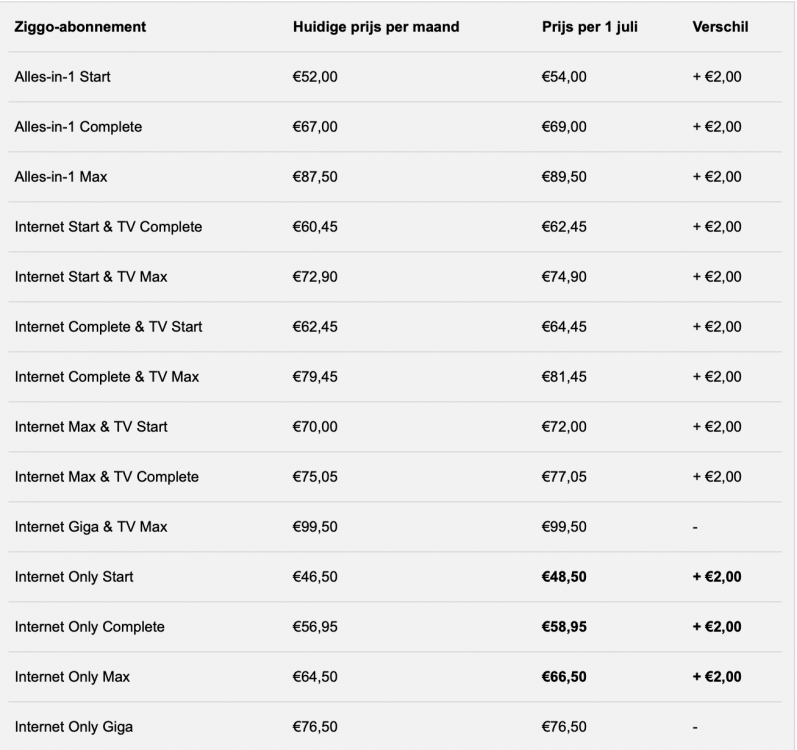Click the Prijs per 1 juli header

coord(590,27)
